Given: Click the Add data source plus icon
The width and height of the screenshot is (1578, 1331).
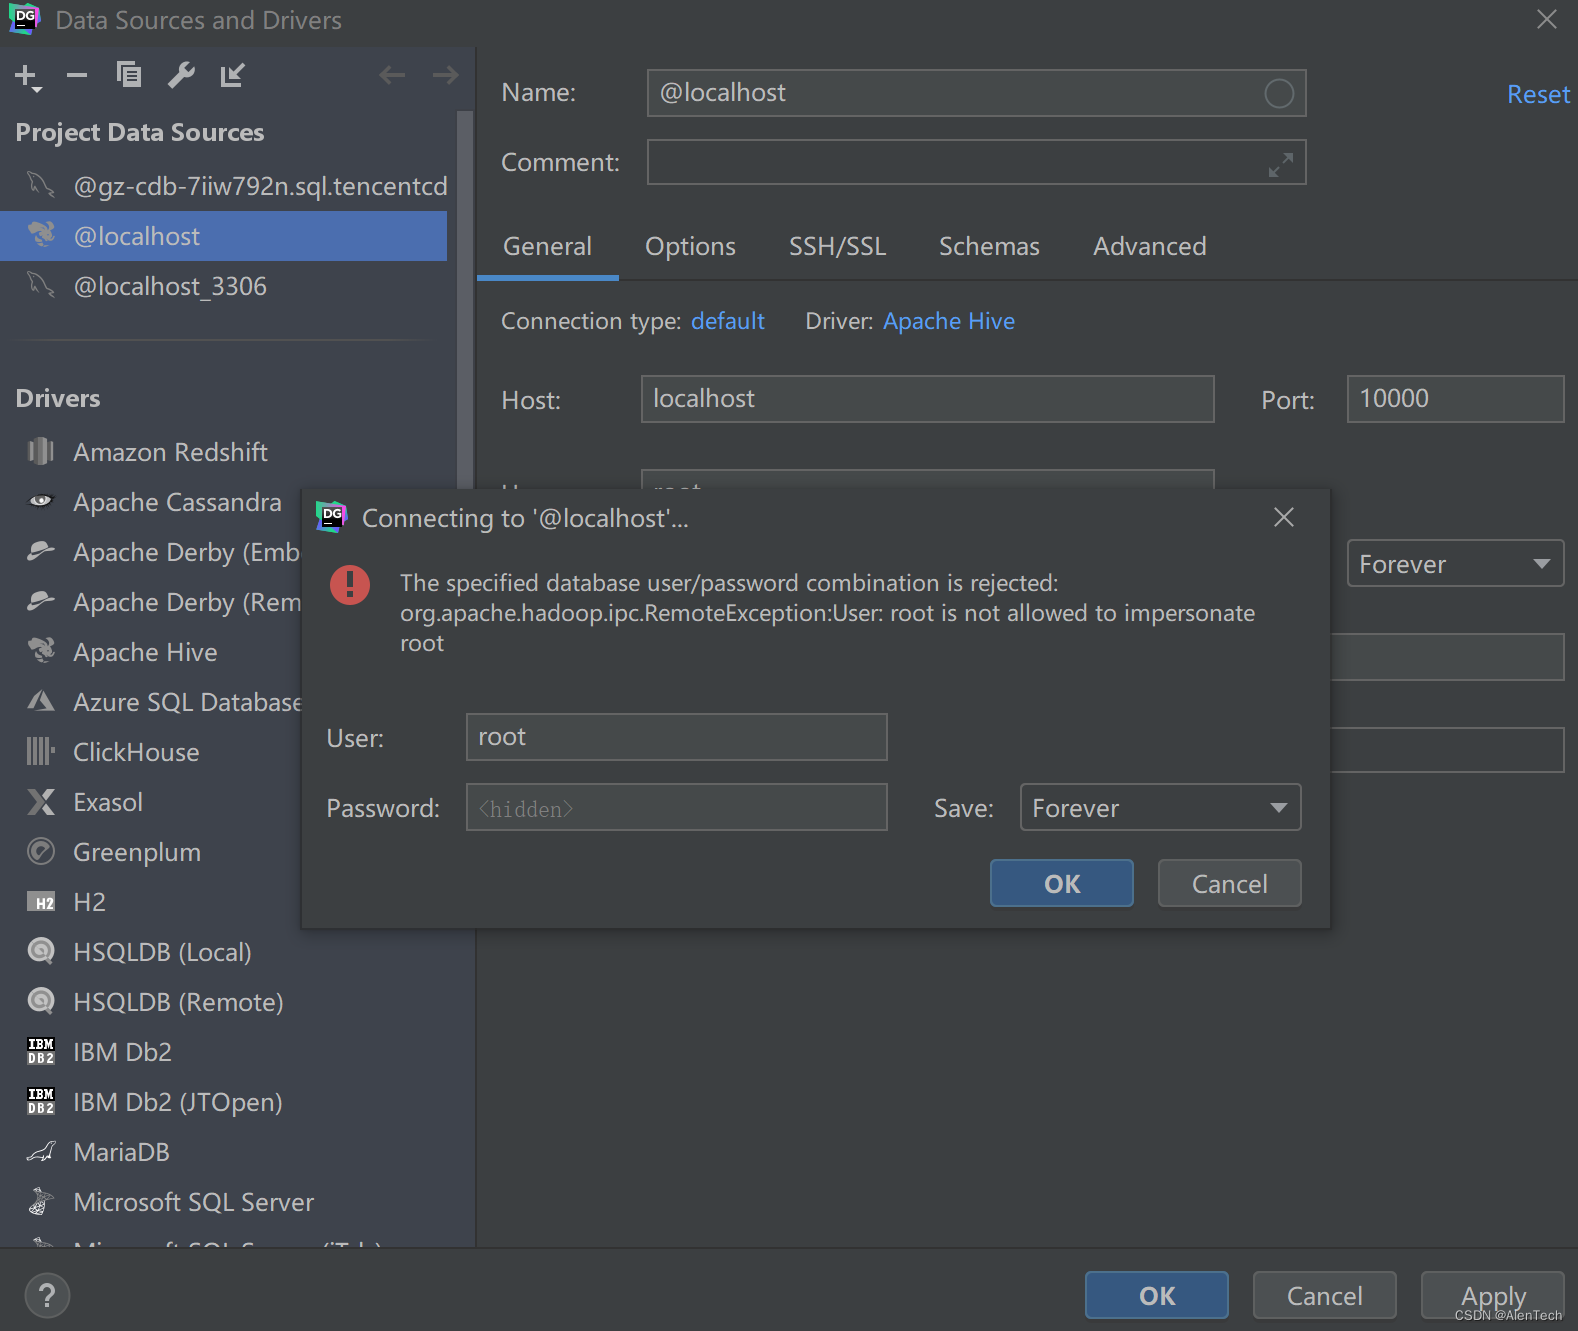Looking at the screenshot, I should tap(28, 76).
